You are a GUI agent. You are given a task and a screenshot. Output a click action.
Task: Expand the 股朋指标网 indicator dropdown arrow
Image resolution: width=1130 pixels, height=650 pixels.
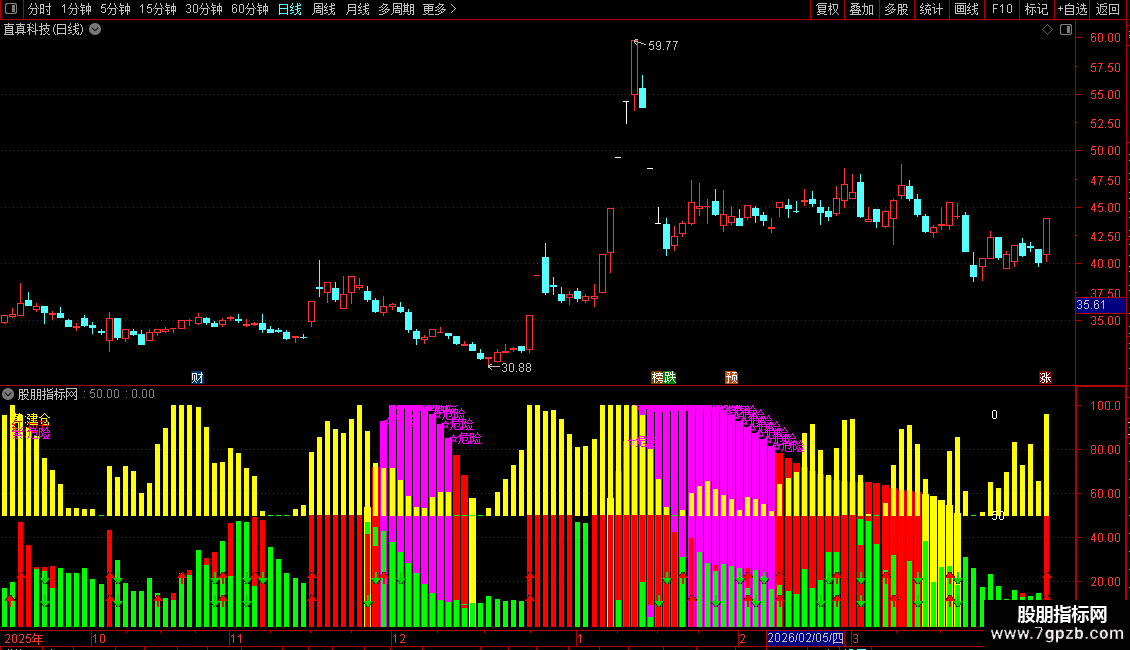click(8, 394)
